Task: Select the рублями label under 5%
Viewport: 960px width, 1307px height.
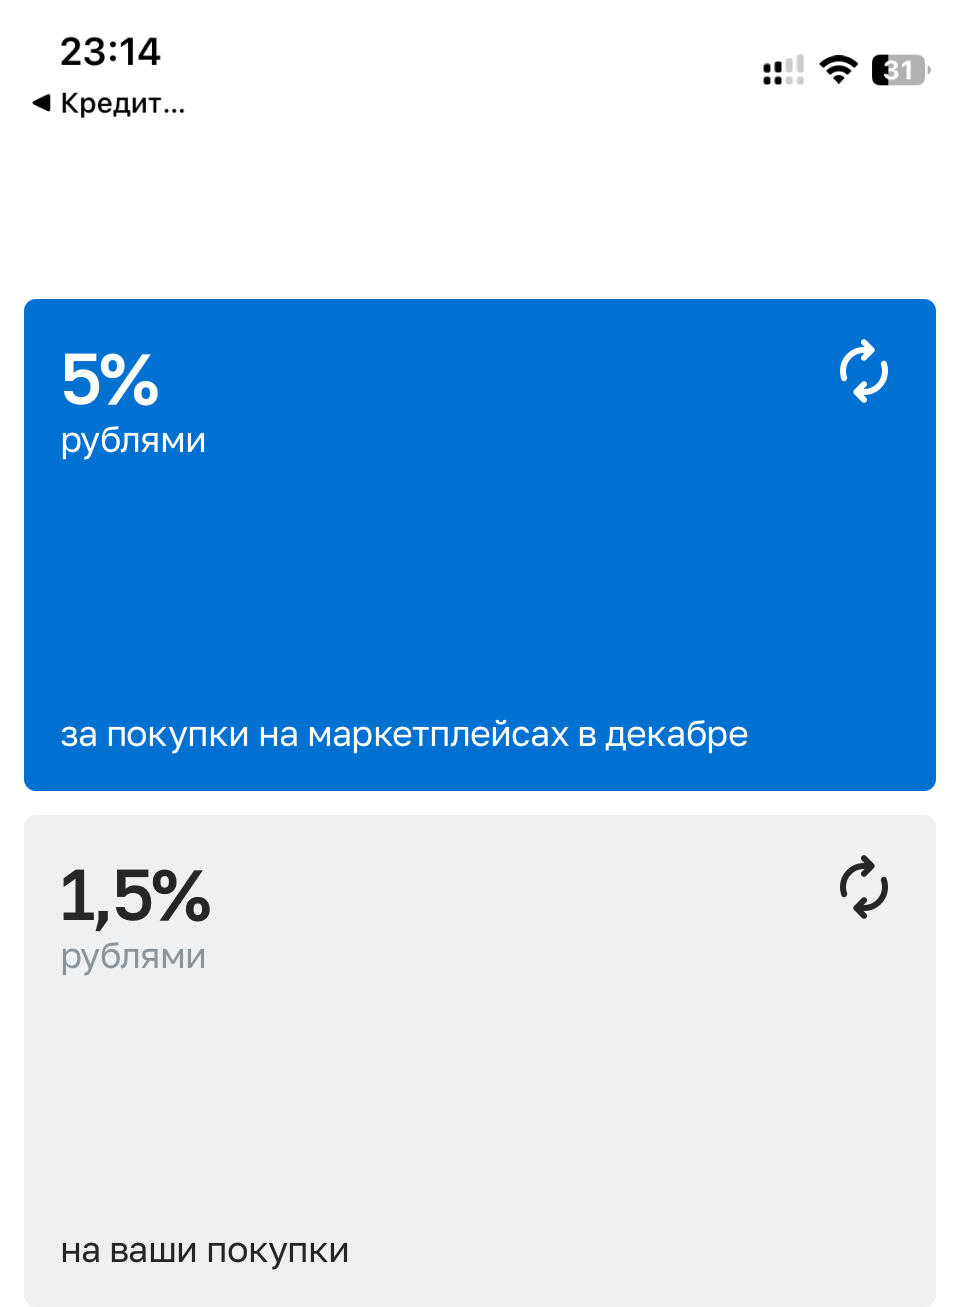Action: tap(133, 440)
